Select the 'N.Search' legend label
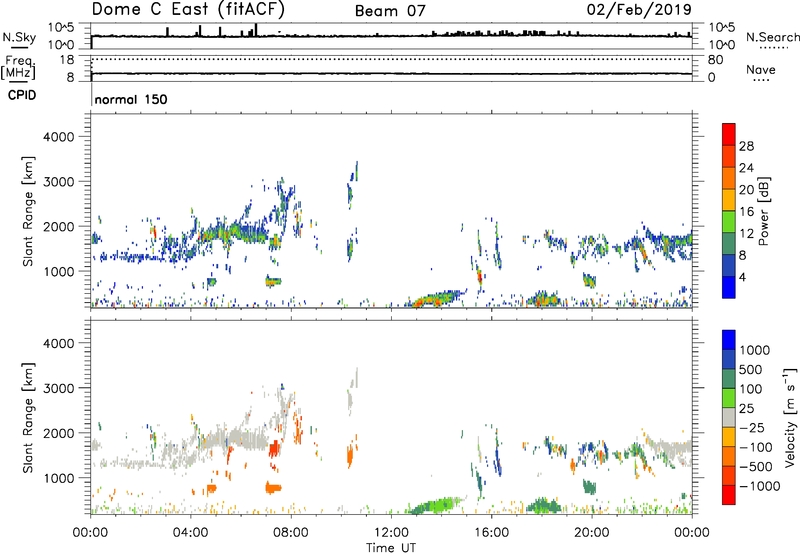Viewport: 800px width, 554px height. pos(772,37)
